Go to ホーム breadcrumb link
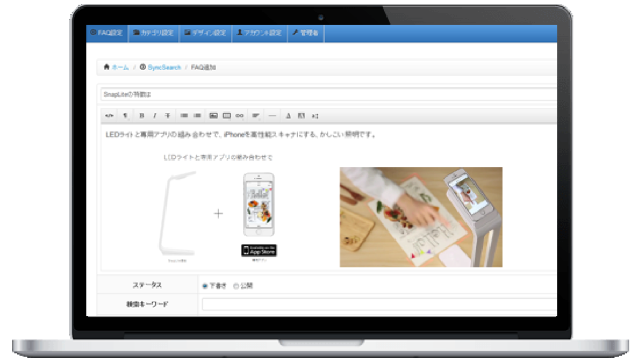Image resolution: width=640 pixels, height=360 pixels. click(x=120, y=67)
